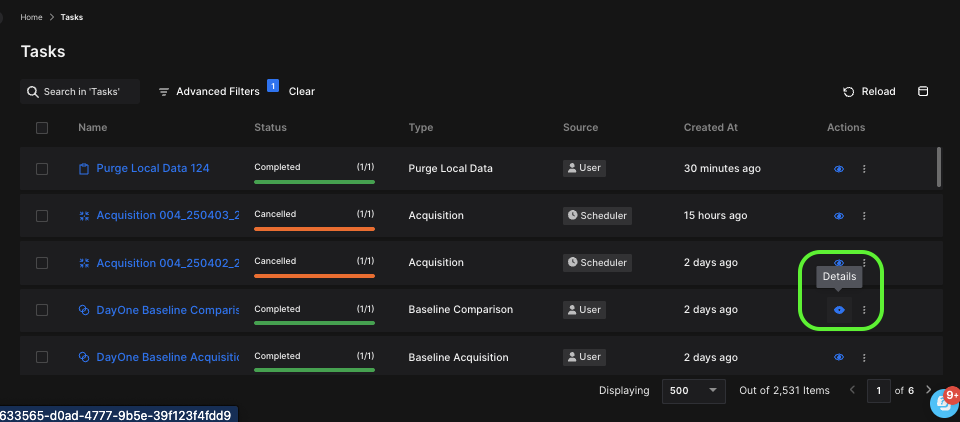Open the Displaying 500 items dropdown

(693, 391)
